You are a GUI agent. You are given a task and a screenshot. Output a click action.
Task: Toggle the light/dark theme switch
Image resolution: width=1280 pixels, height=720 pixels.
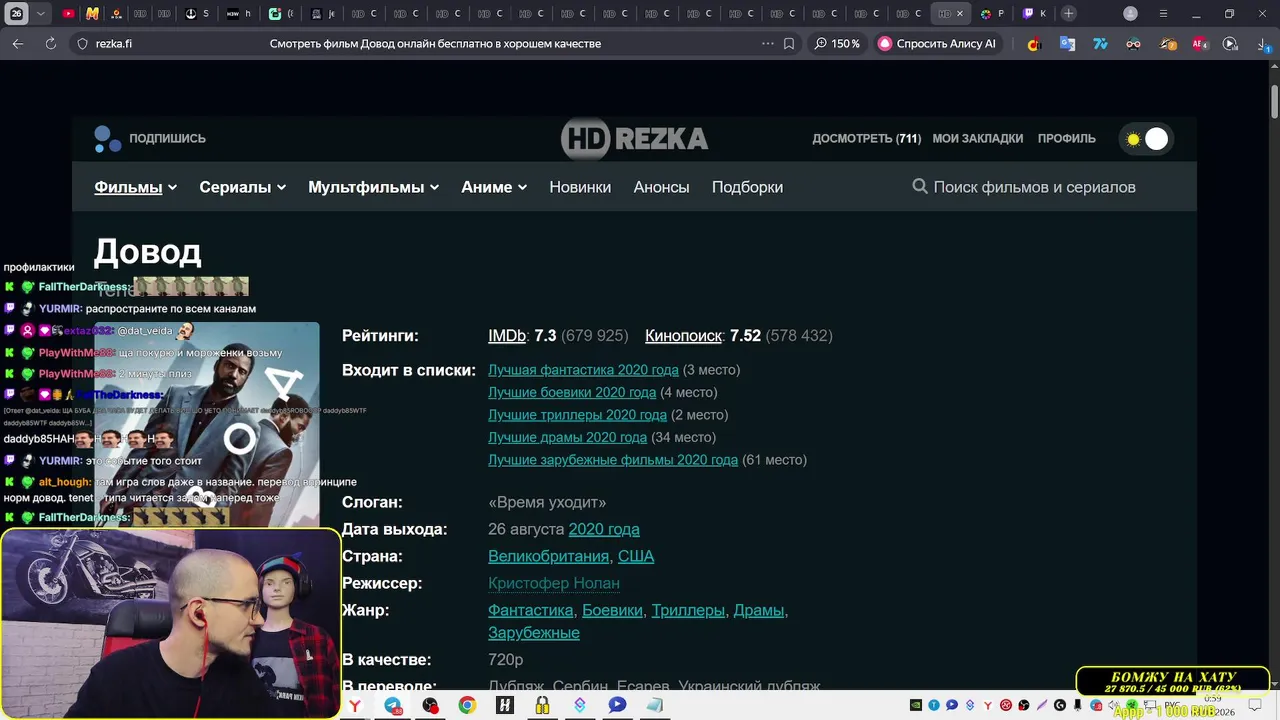click(1146, 139)
